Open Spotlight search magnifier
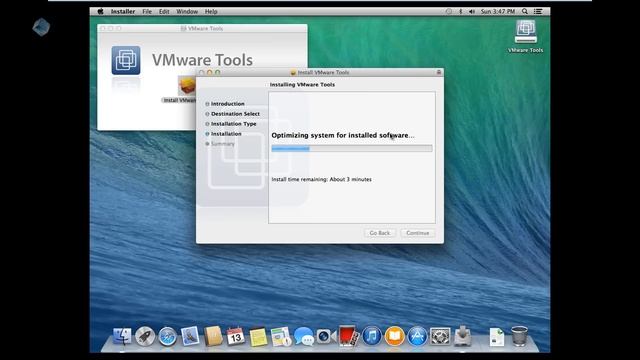The width and height of the screenshot is (640, 360). pos(525,11)
